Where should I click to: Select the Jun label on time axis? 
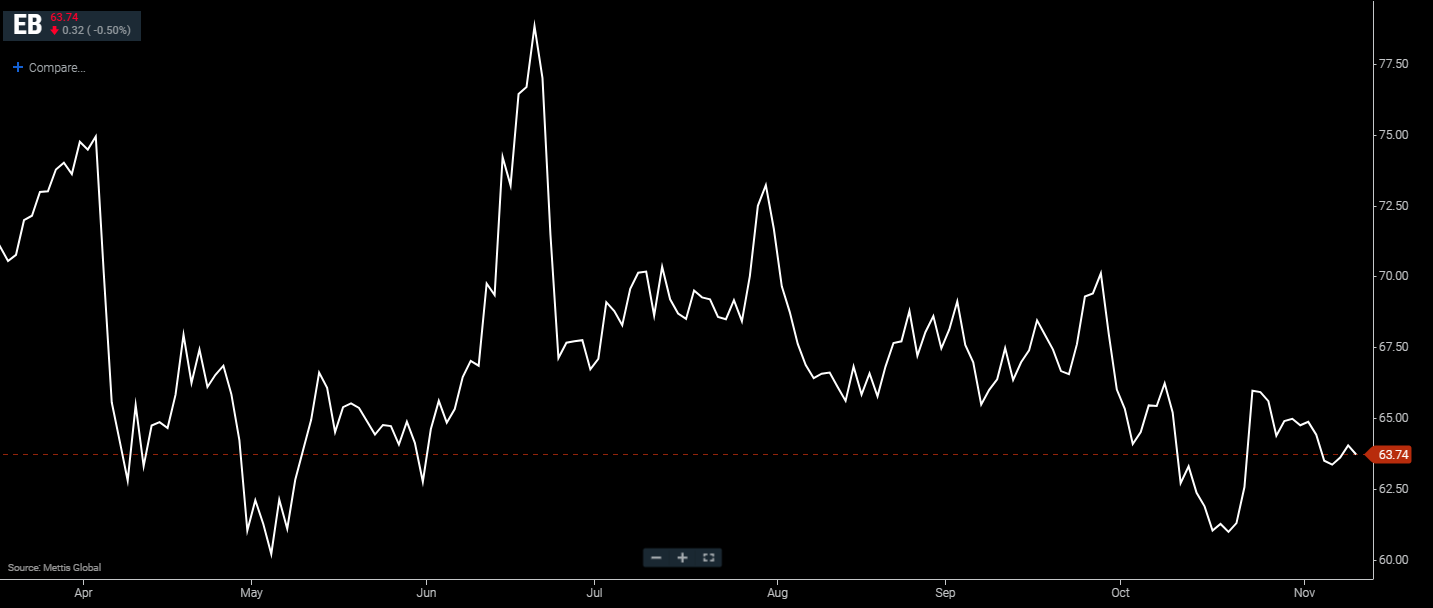pyautogui.click(x=427, y=593)
